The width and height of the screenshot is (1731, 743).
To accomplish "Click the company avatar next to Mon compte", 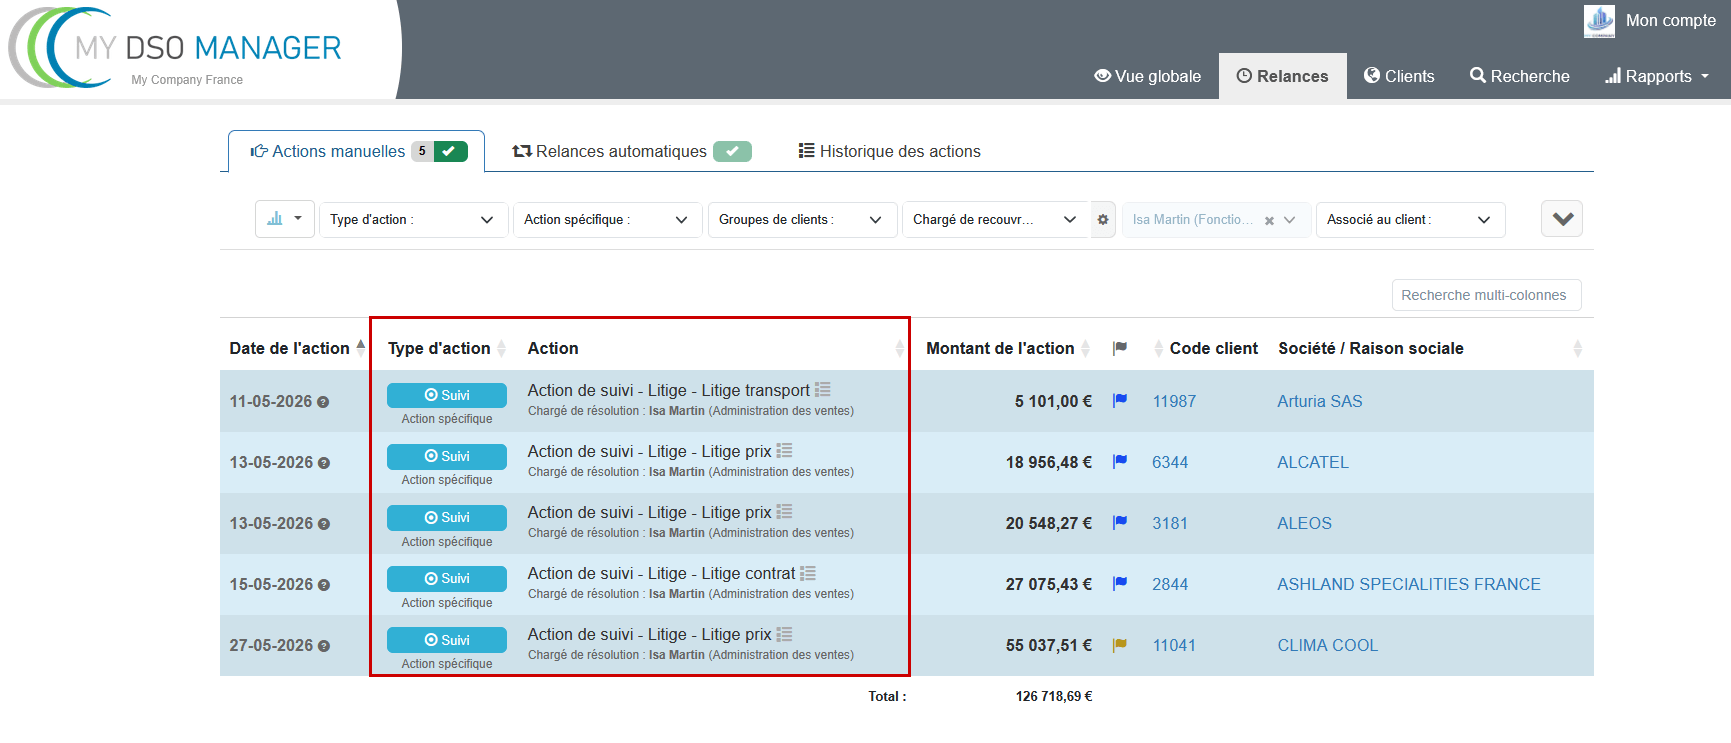I will pos(1599,21).
